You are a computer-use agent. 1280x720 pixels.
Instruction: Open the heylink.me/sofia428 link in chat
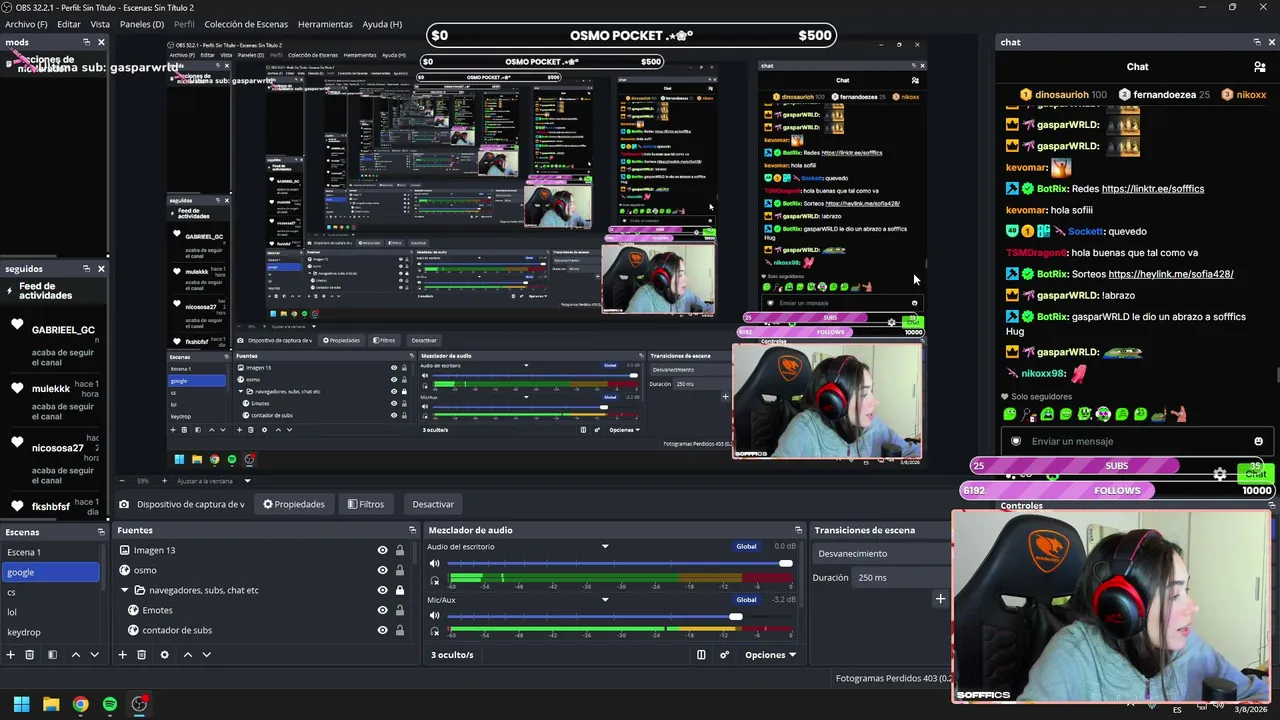coord(1171,274)
